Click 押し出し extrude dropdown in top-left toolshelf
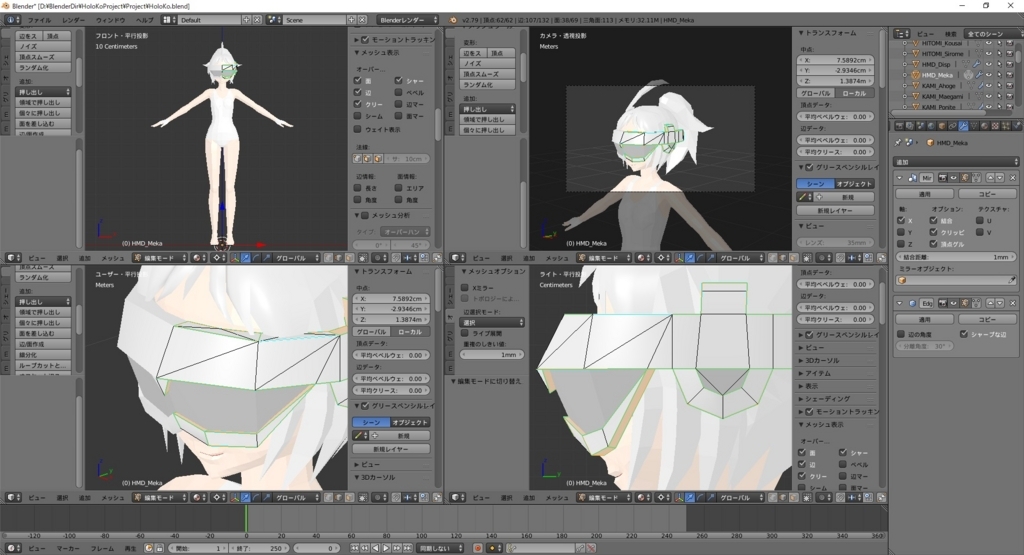This screenshot has height=555, width=1024. [x=43, y=92]
